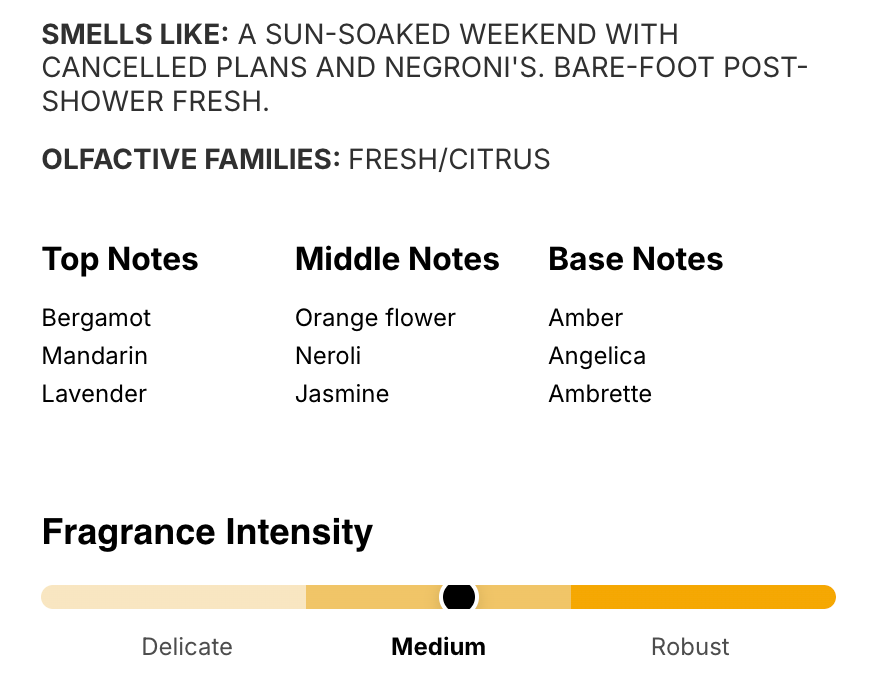Viewport: 888px width, 696px height.
Task: Click the Top Notes heading
Action: [120, 259]
